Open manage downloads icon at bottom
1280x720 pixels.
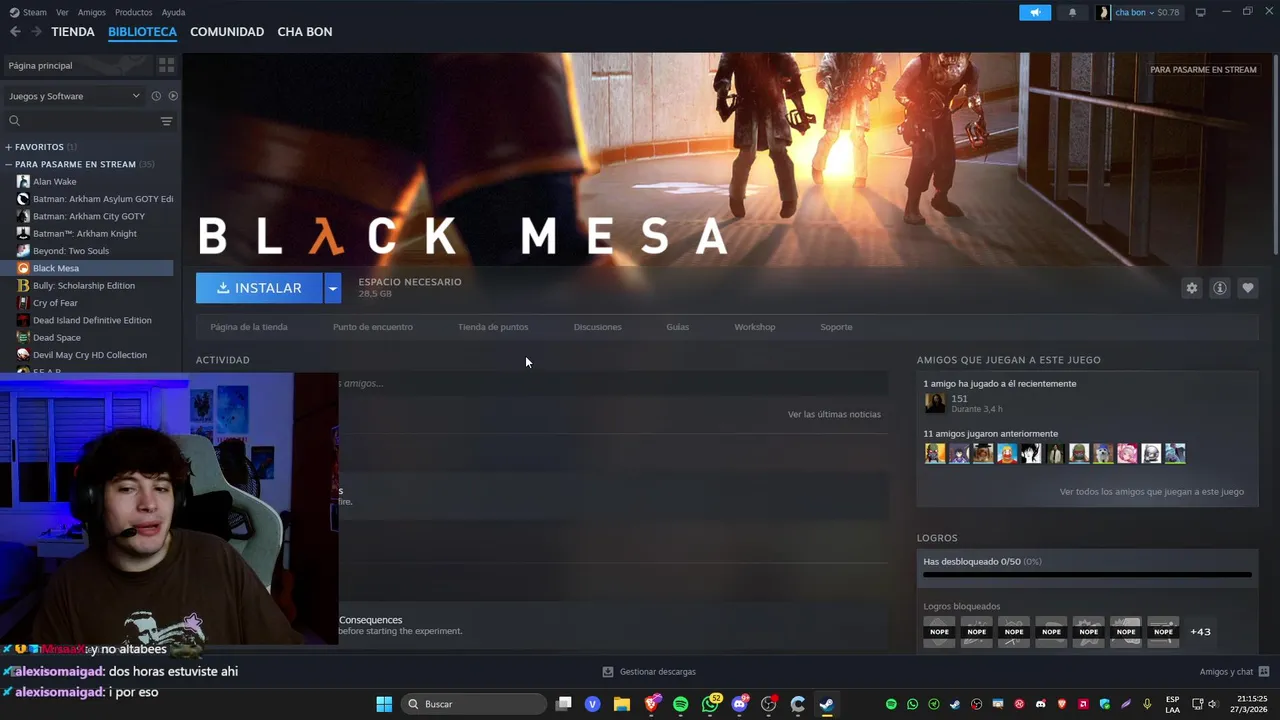(x=607, y=672)
